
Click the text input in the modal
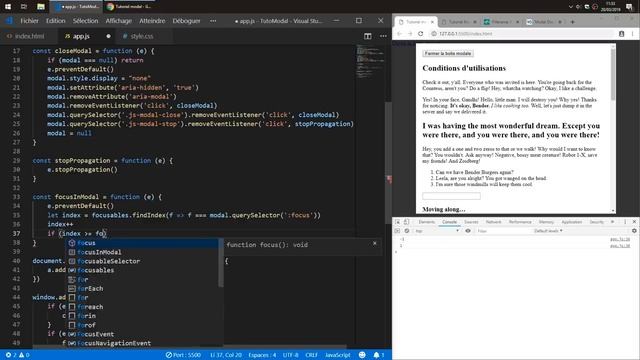tap(451, 196)
